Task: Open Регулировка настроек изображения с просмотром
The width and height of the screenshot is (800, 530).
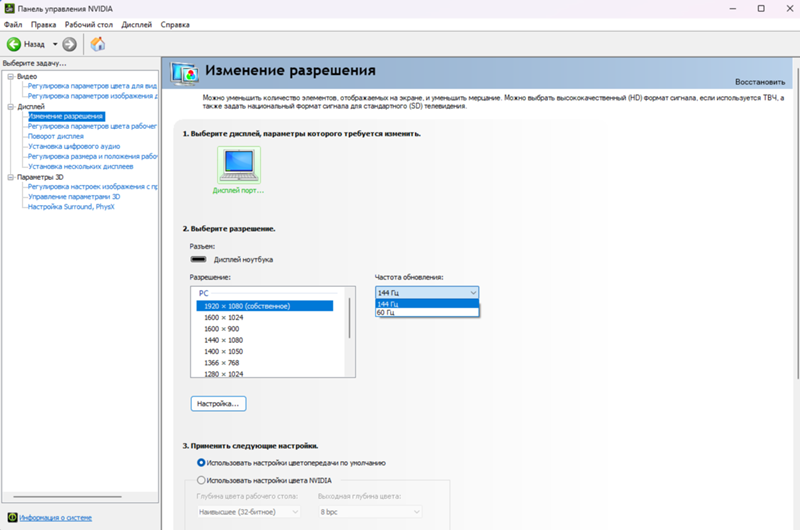Action: [92, 187]
